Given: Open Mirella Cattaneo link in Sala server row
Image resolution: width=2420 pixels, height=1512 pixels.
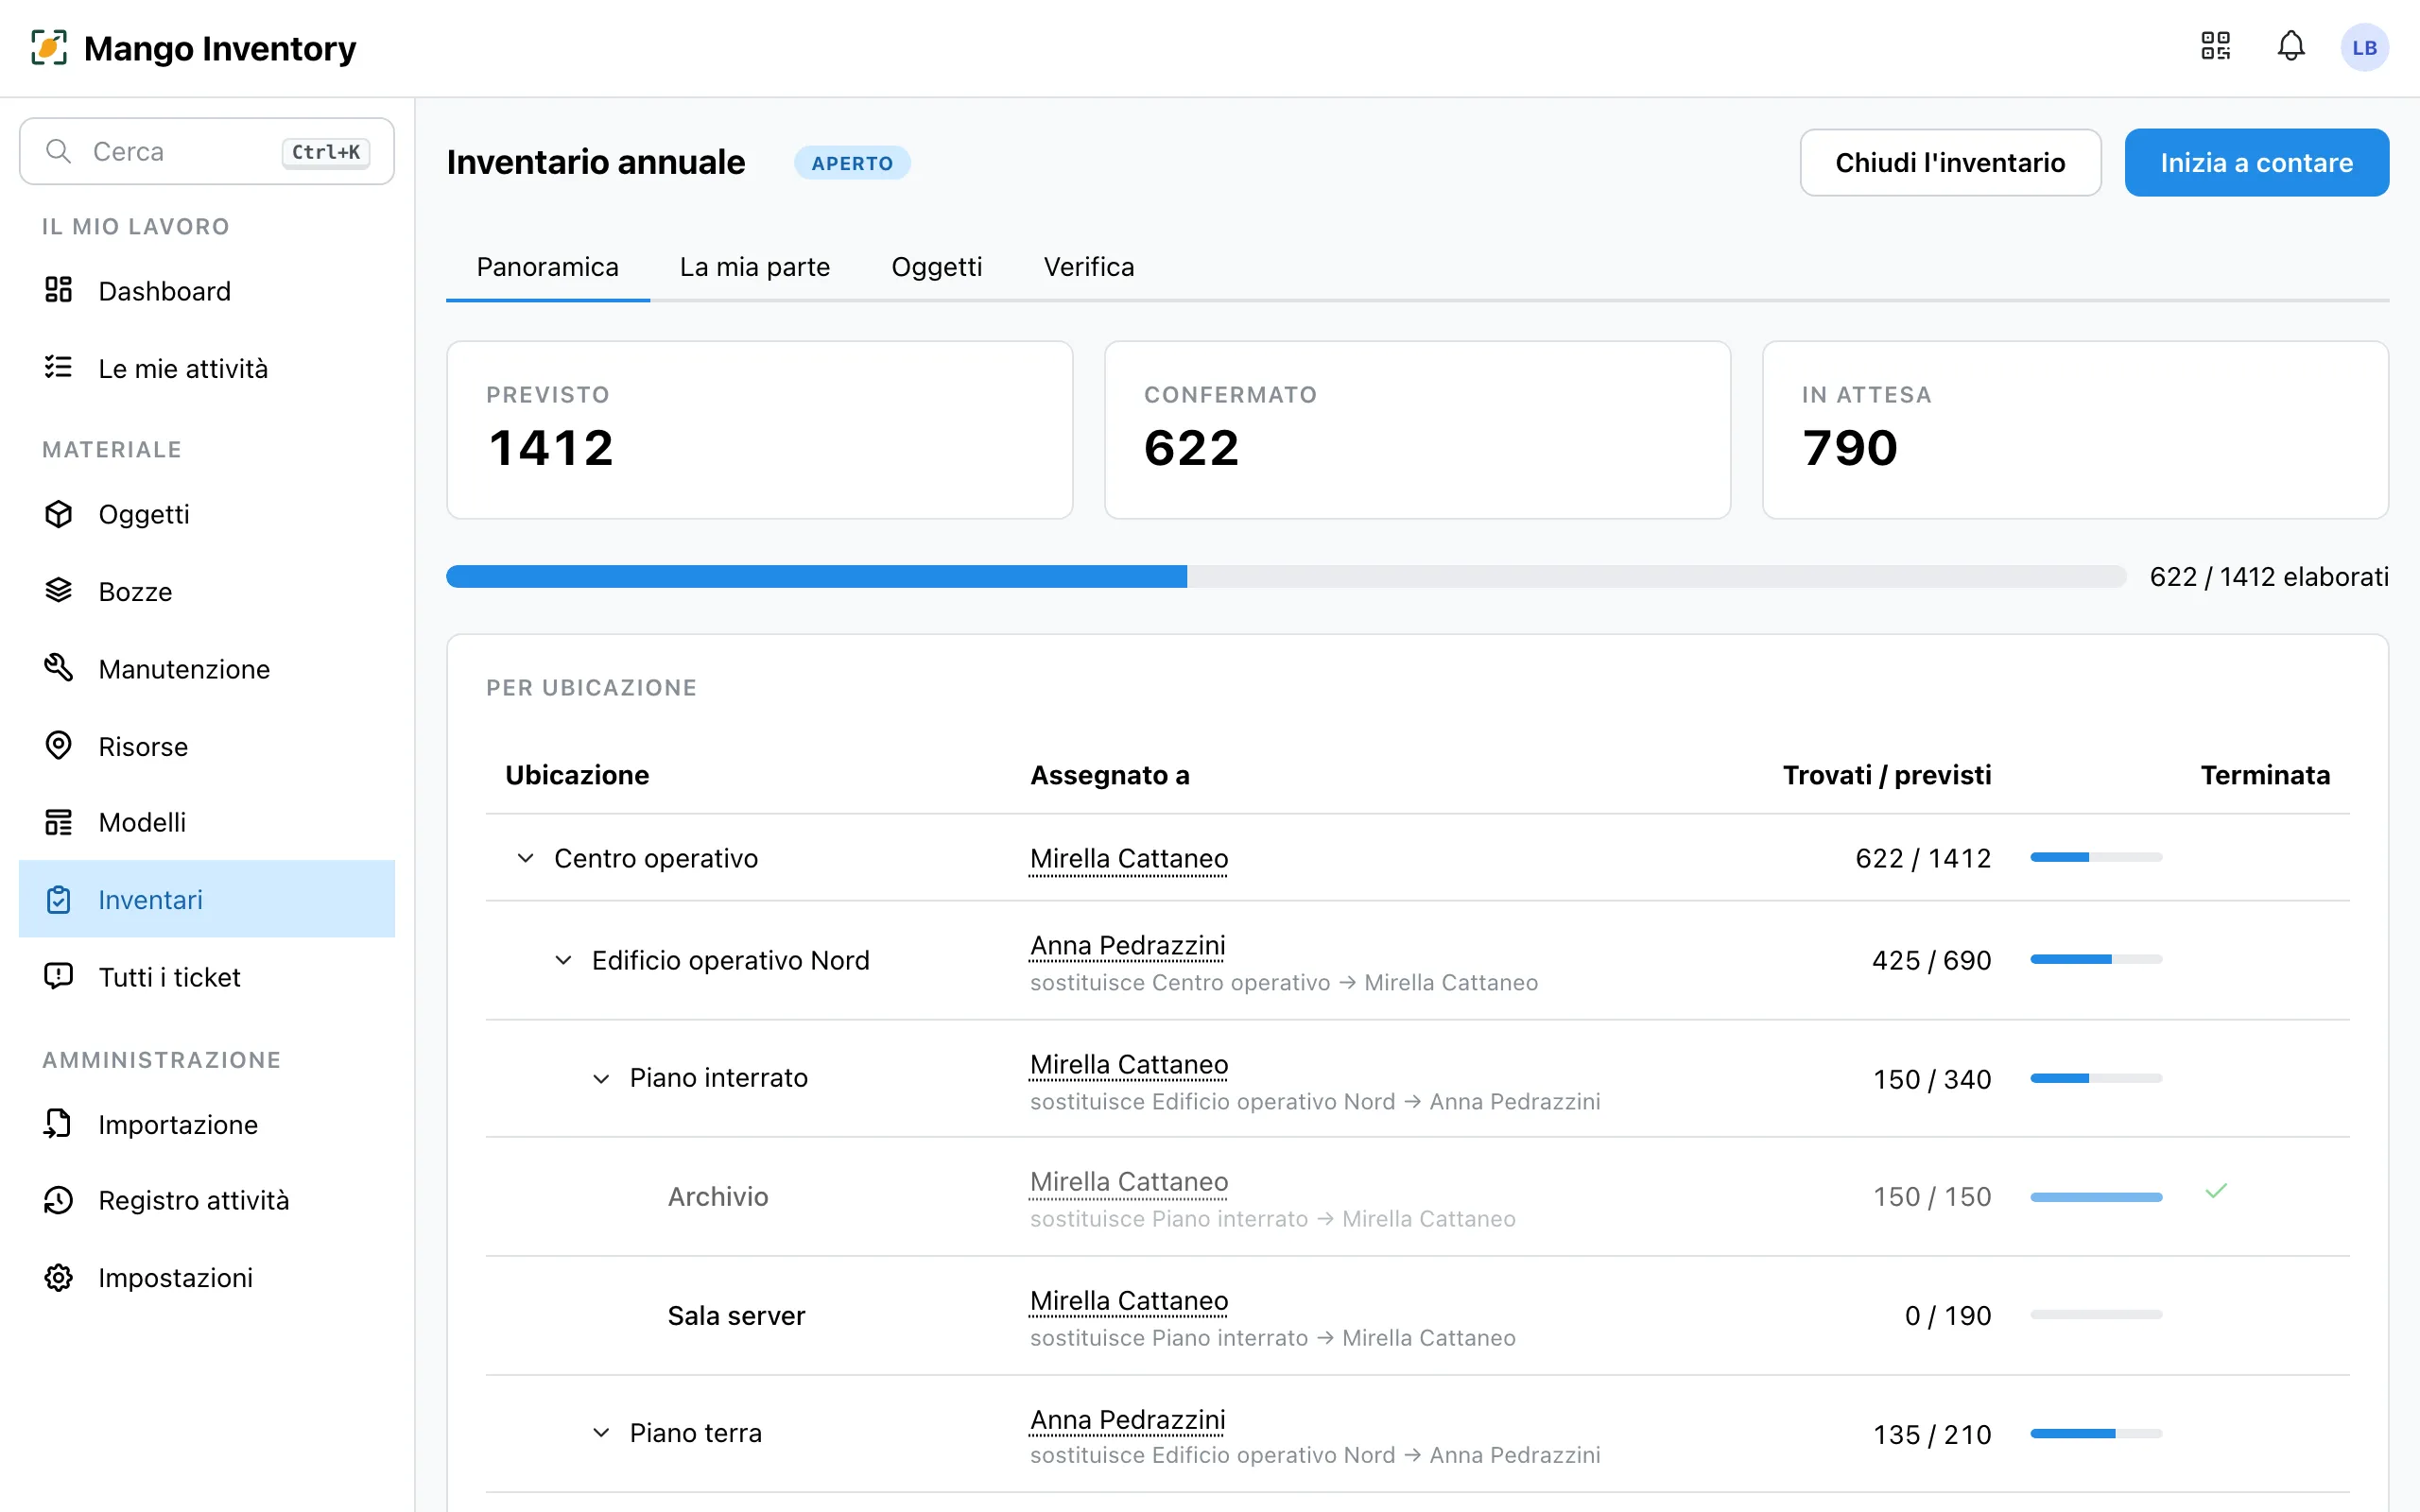Looking at the screenshot, I should 1129,1300.
